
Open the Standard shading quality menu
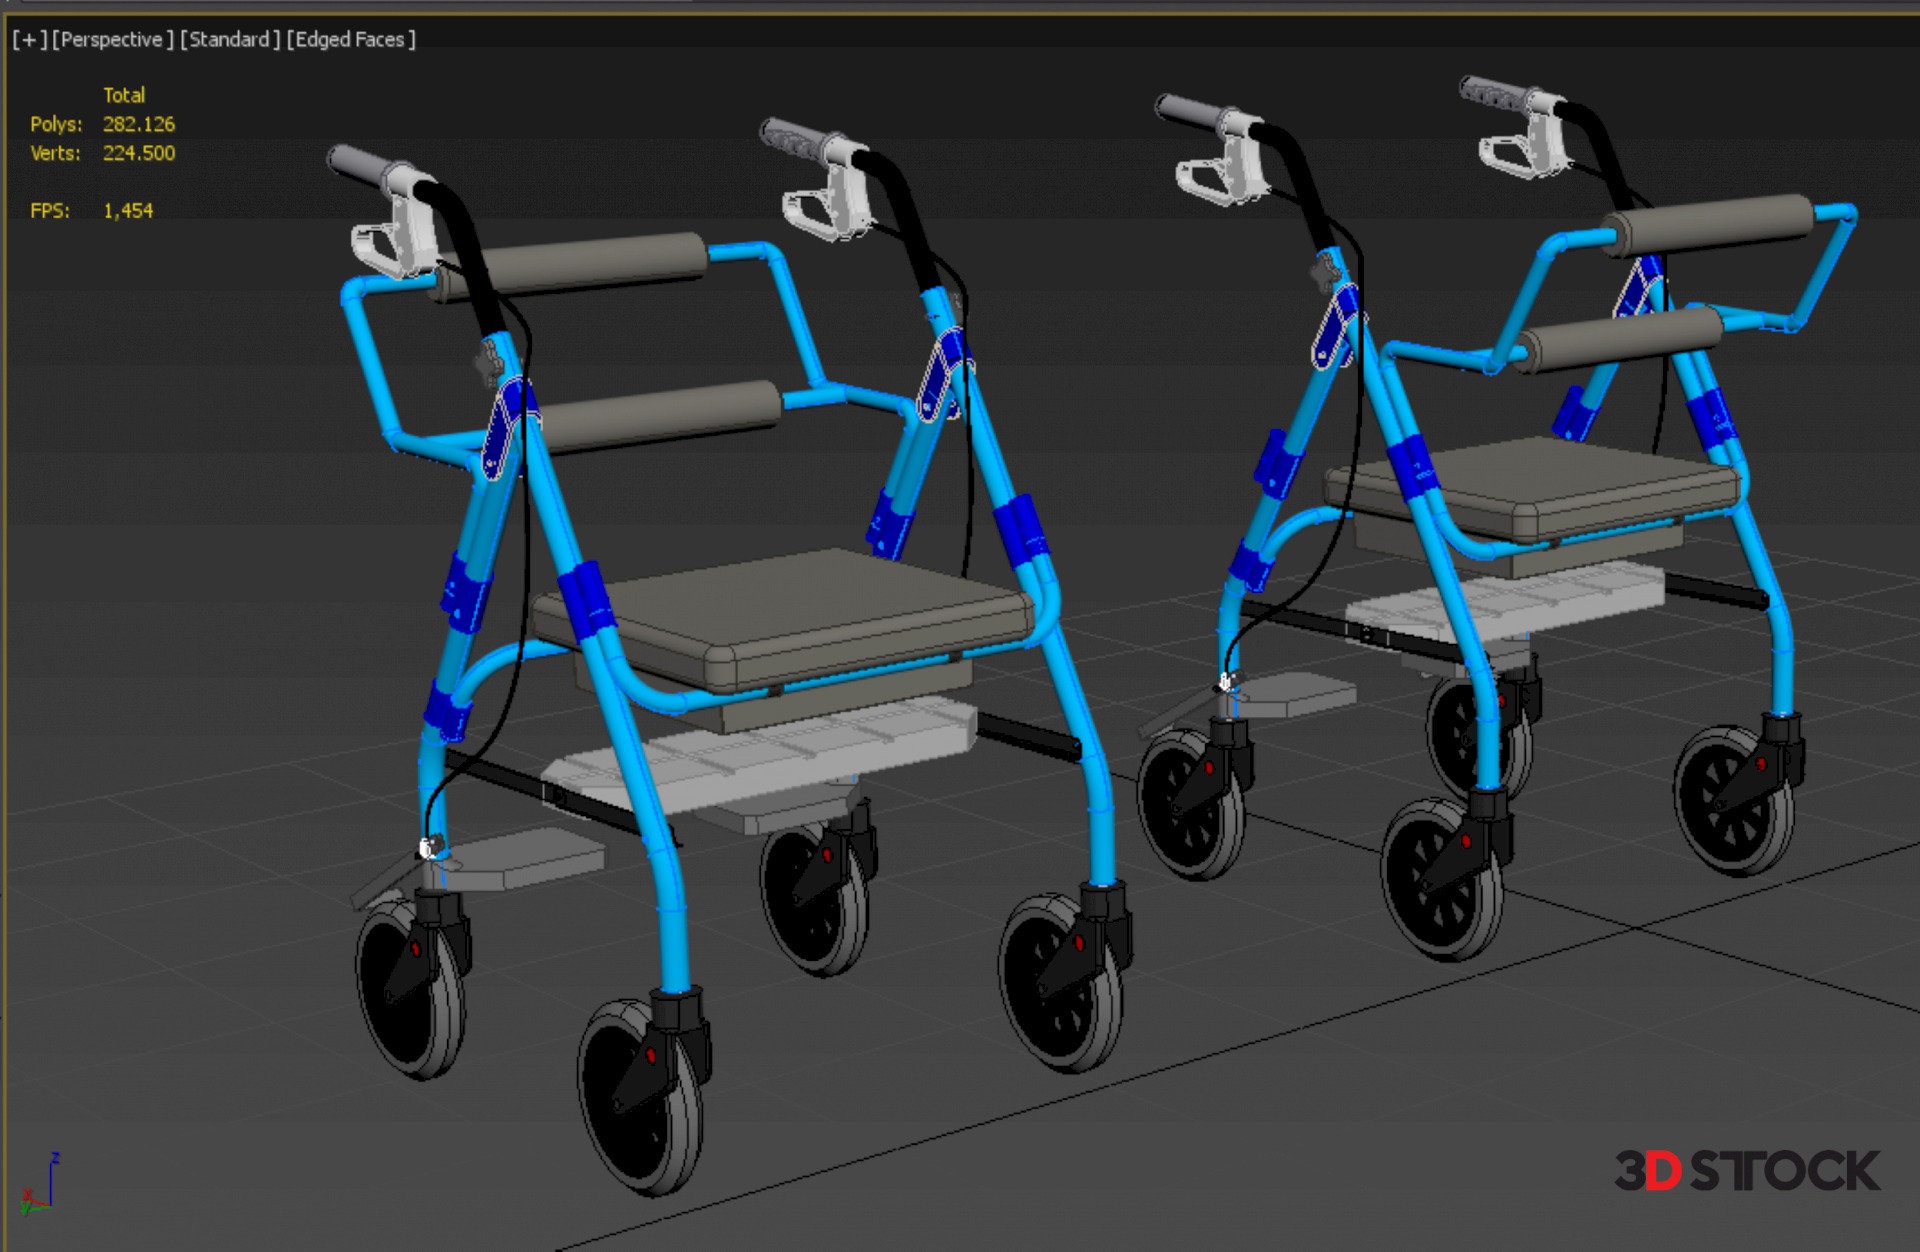point(229,40)
